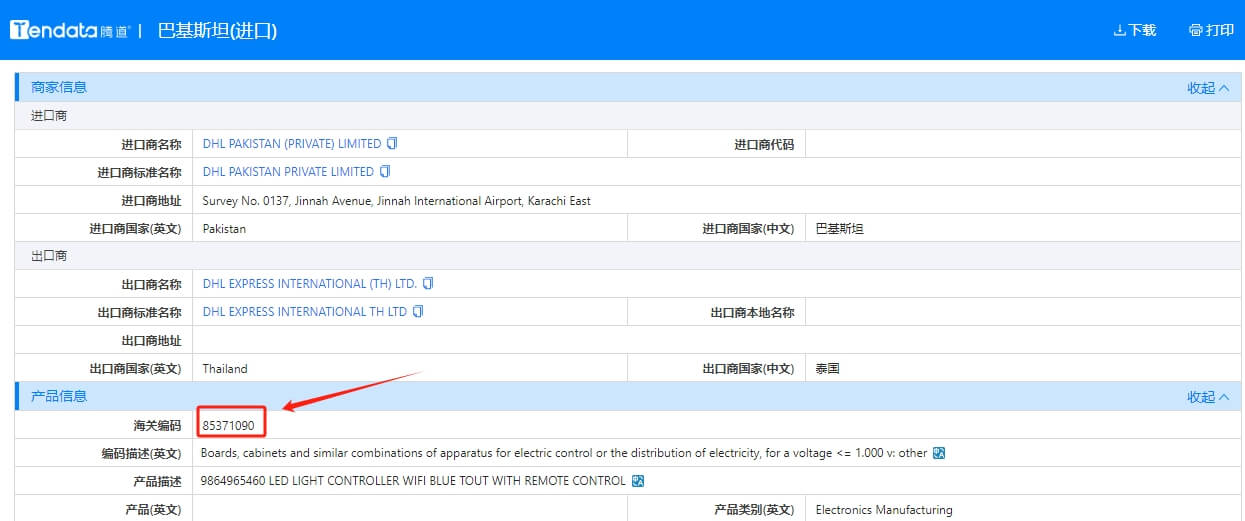Click the 泰国 exporter country Chinese value

click(827, 369)
